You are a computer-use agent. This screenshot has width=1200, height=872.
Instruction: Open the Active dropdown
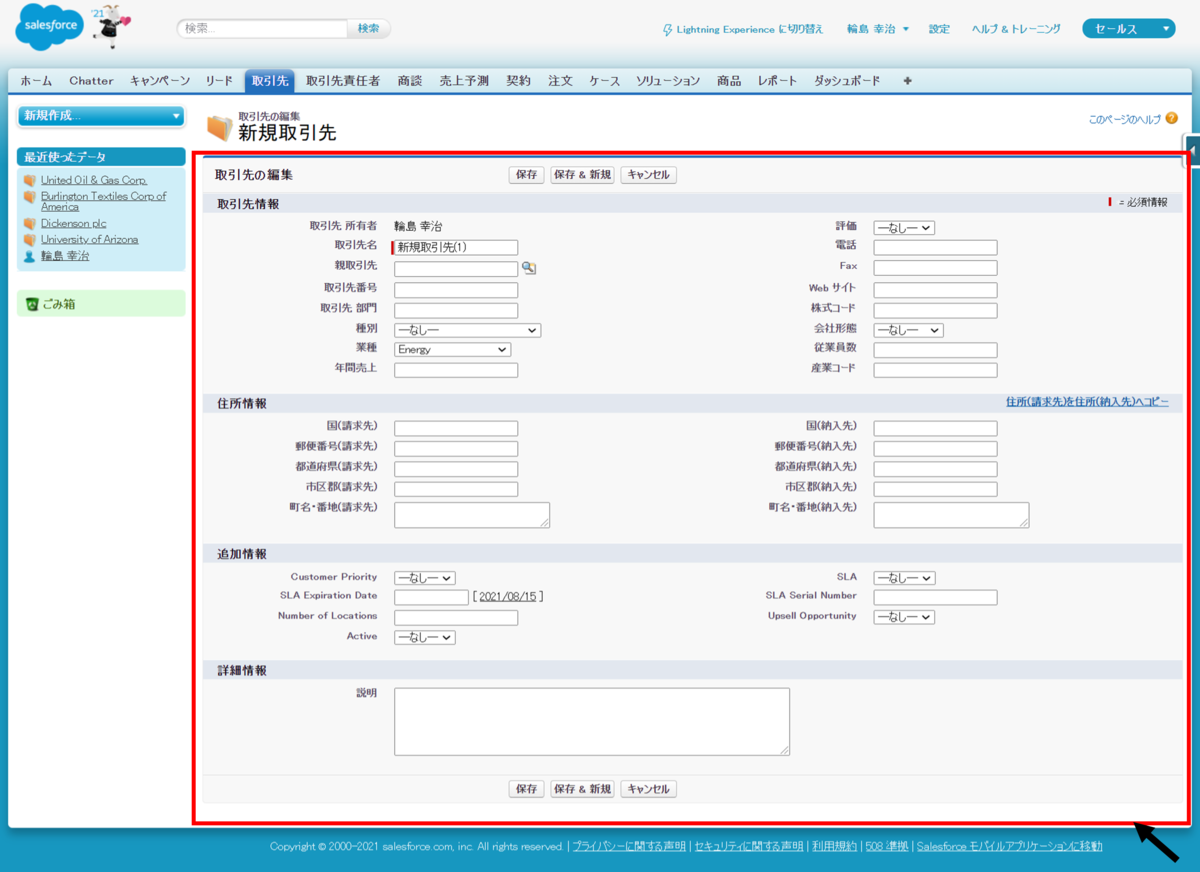[425, 637]
